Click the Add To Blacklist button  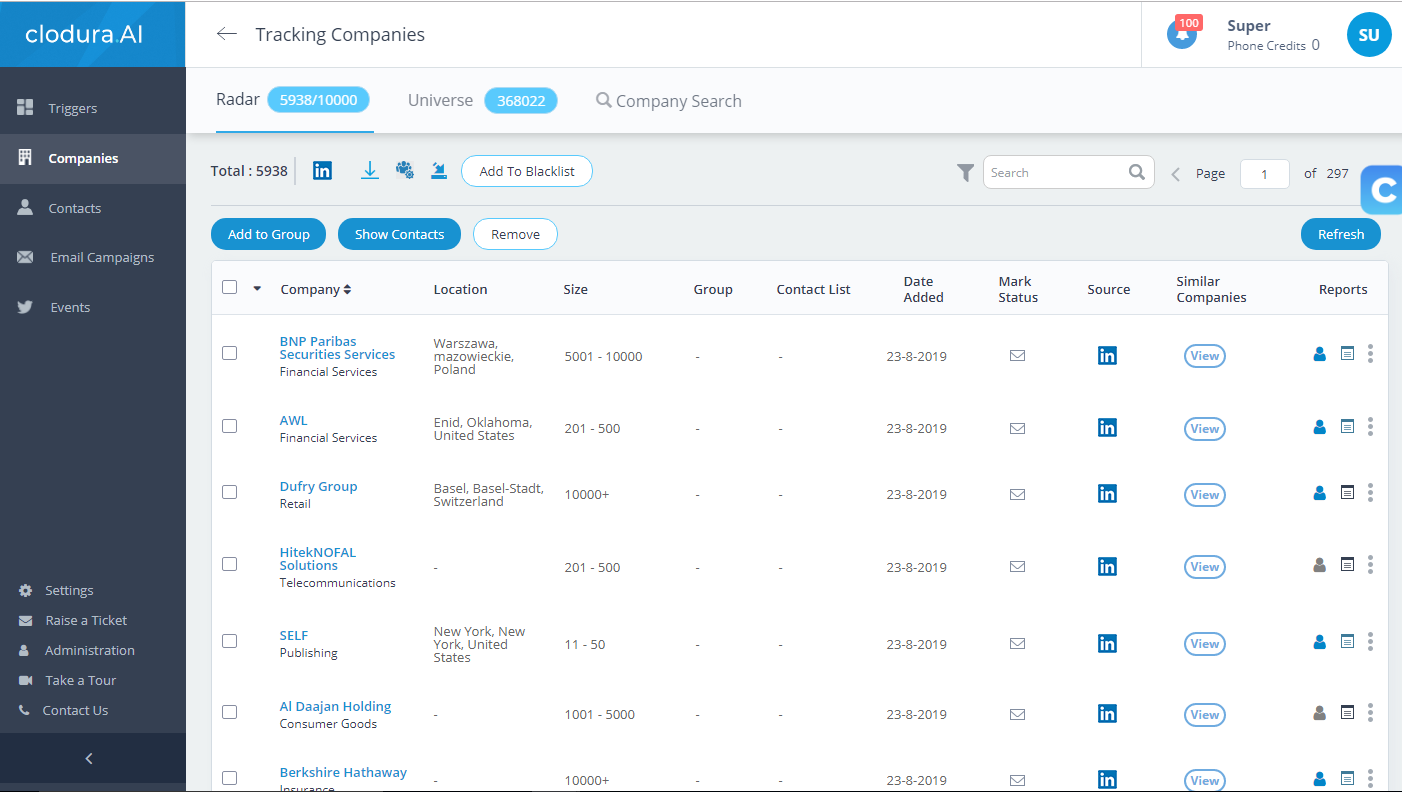pos(527,171)
